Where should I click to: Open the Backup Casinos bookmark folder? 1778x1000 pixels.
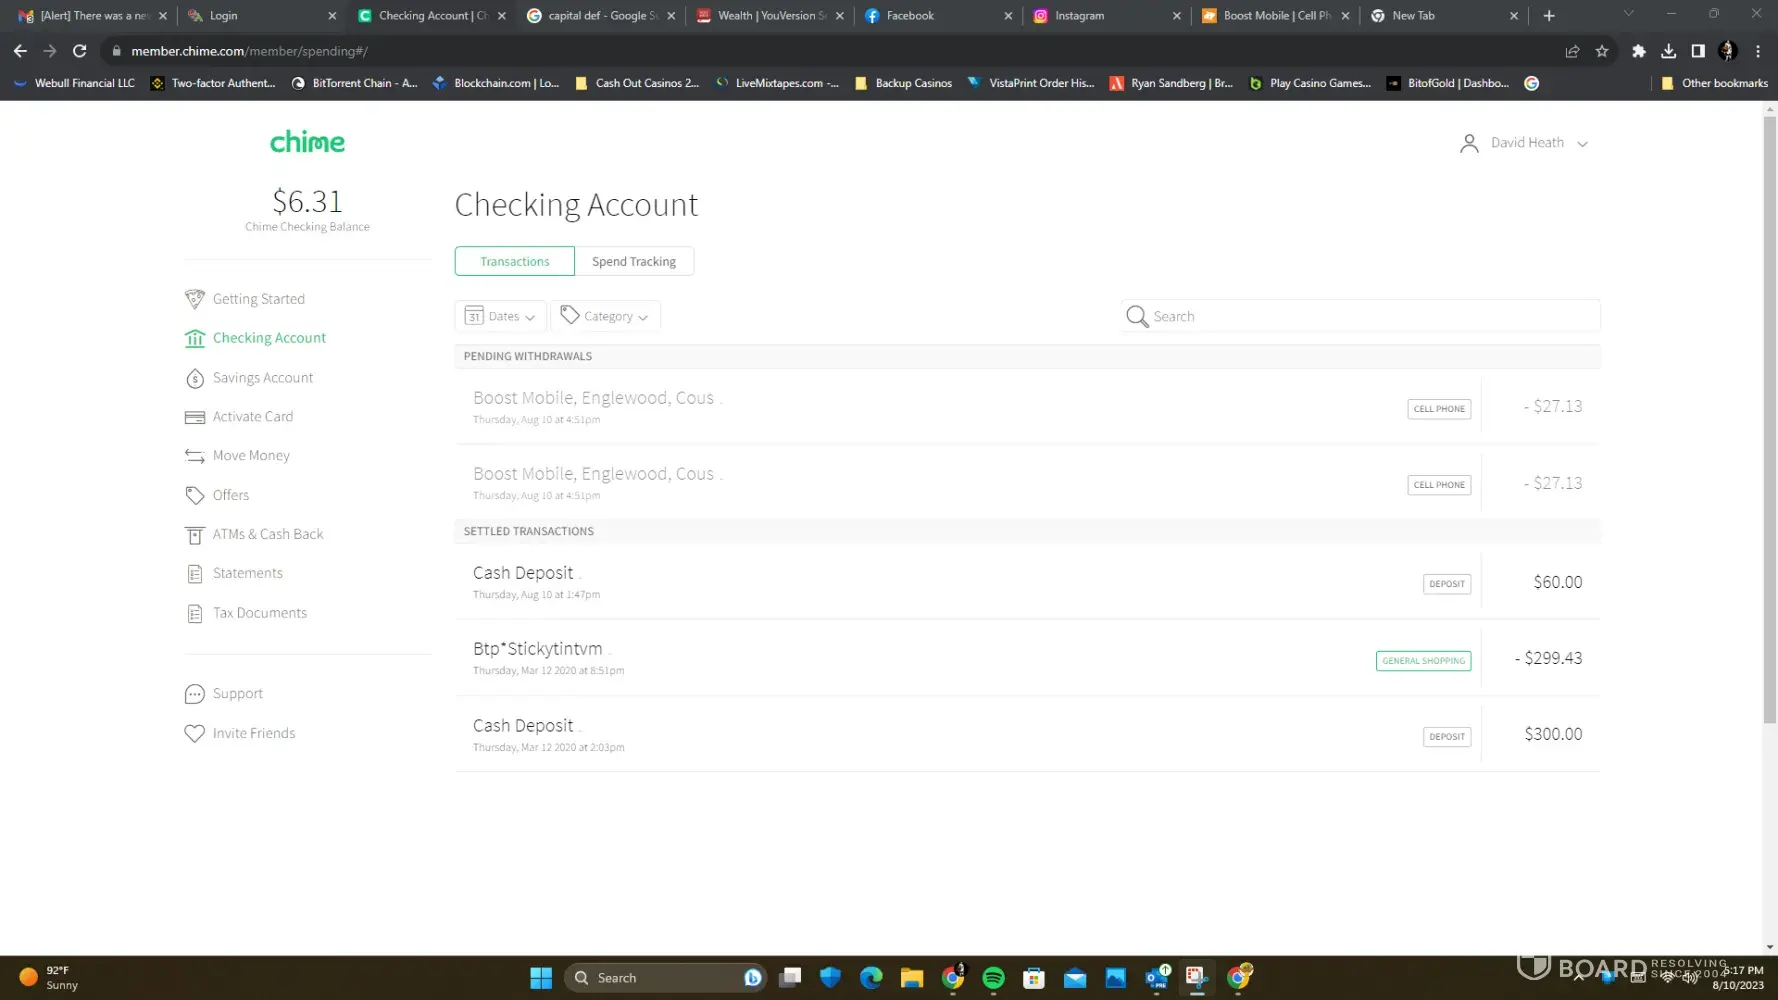[903, 83]
